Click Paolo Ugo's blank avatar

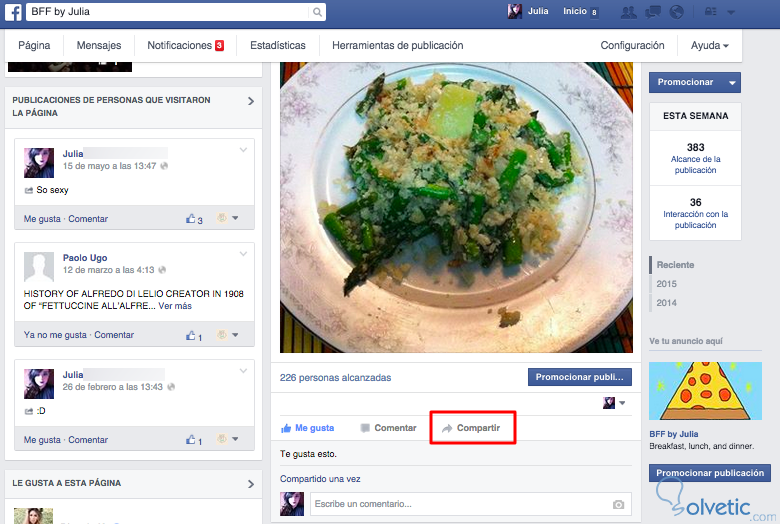[39, 267]
